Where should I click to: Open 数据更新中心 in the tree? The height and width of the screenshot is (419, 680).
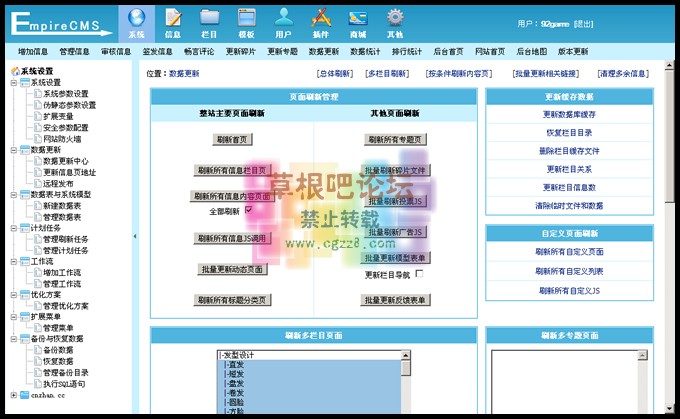point(66,161)
